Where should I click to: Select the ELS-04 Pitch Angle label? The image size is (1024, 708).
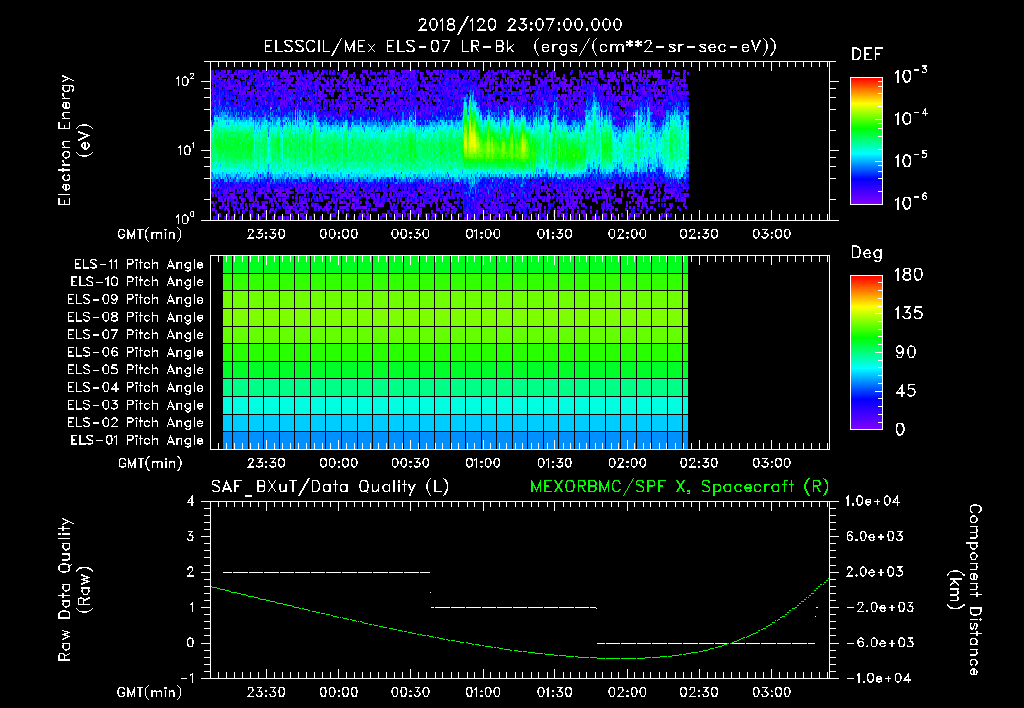136,387
